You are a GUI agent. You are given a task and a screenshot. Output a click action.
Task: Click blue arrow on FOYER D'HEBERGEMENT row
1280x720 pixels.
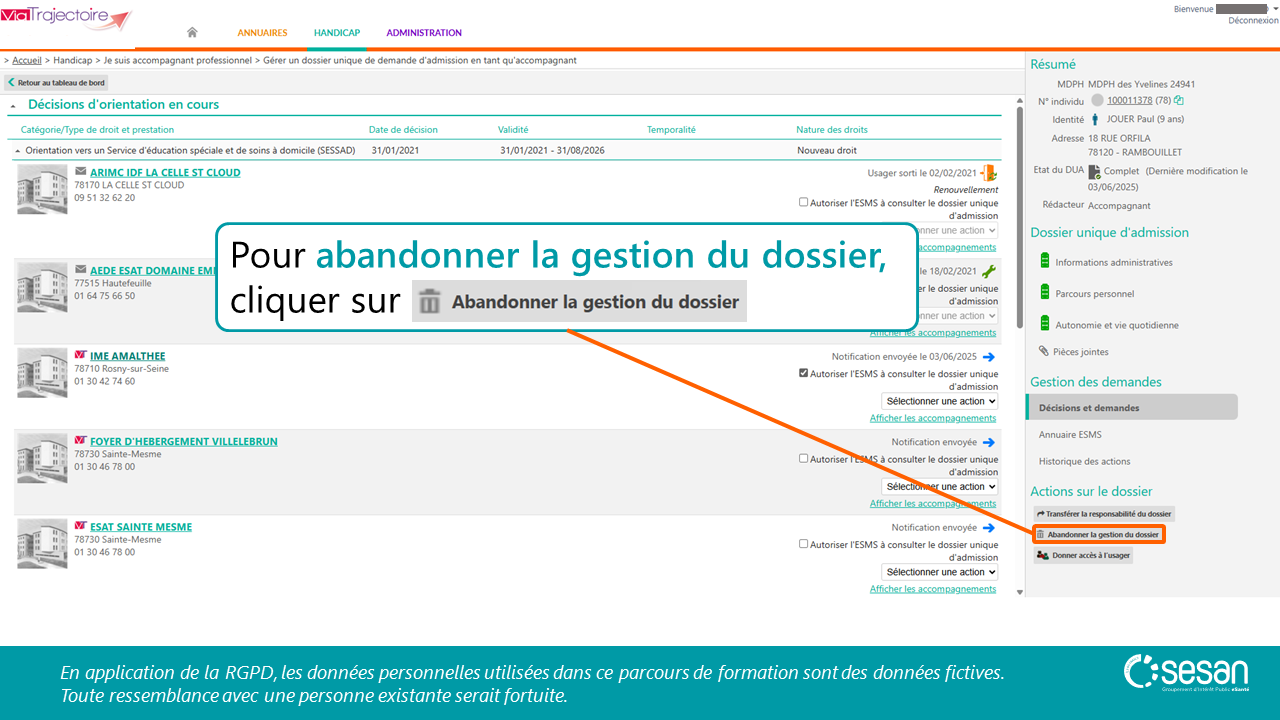[989, 442]
